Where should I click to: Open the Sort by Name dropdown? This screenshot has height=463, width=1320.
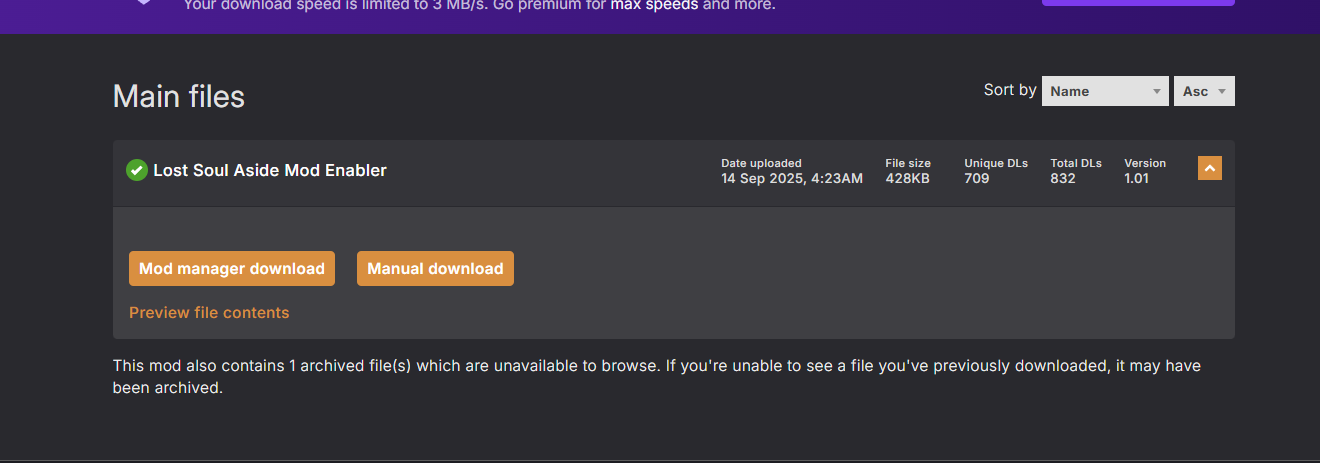(x=1105, y=91)
